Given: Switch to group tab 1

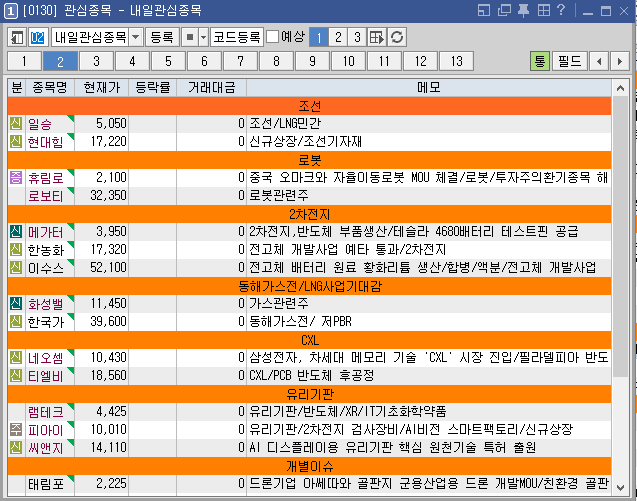Looking at the screenshot, I should click(24, 61).
